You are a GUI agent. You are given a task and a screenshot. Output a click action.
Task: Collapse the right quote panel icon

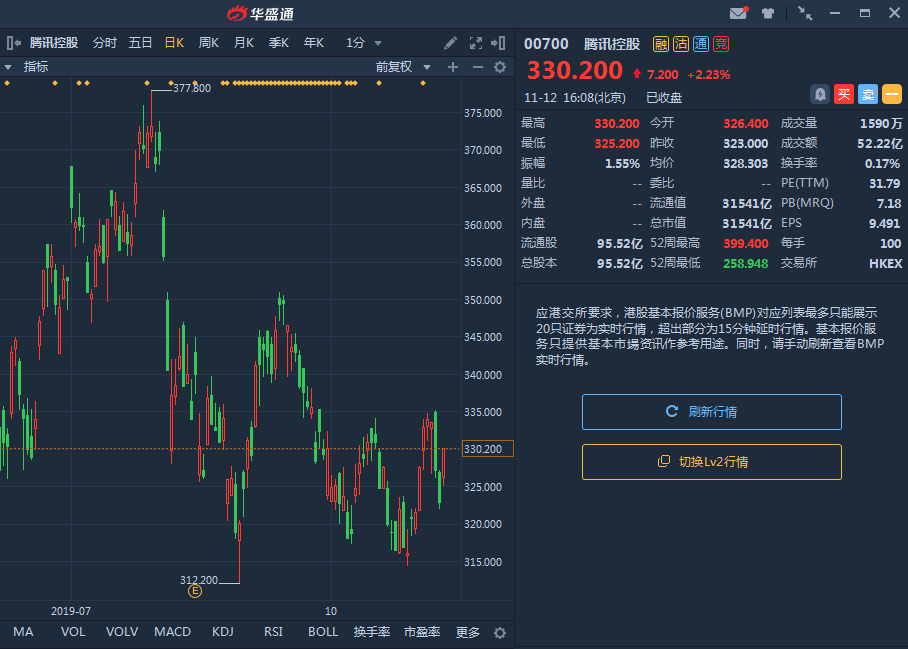pyautogui.click(x=498, y=43)
